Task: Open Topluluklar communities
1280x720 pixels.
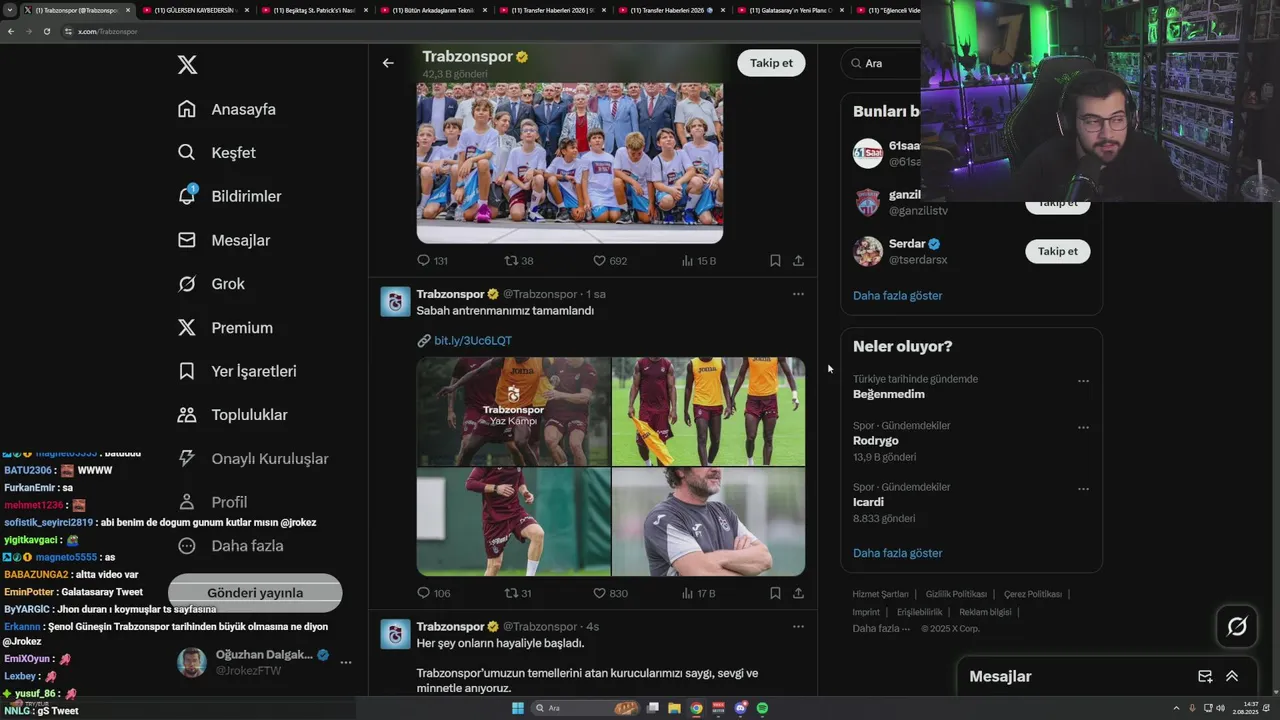Action: pos(232,415)
